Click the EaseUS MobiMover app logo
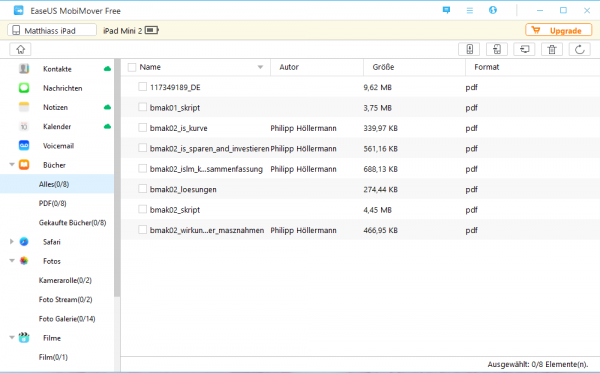 point(18,11)
